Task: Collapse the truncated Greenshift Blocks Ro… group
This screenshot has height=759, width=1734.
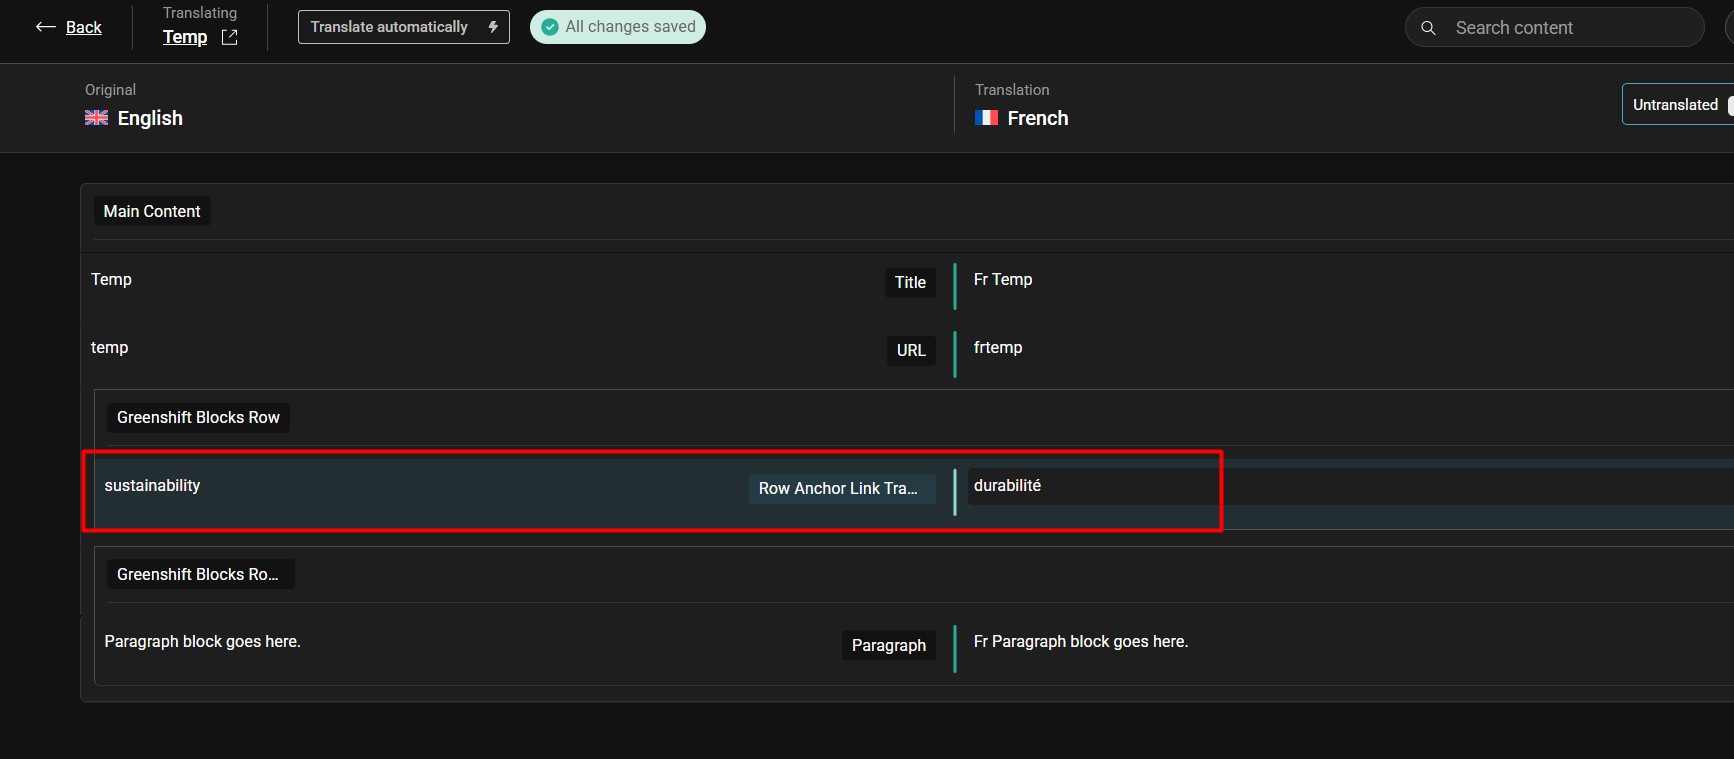Action: pyautogui.click(x=198, y=575)
